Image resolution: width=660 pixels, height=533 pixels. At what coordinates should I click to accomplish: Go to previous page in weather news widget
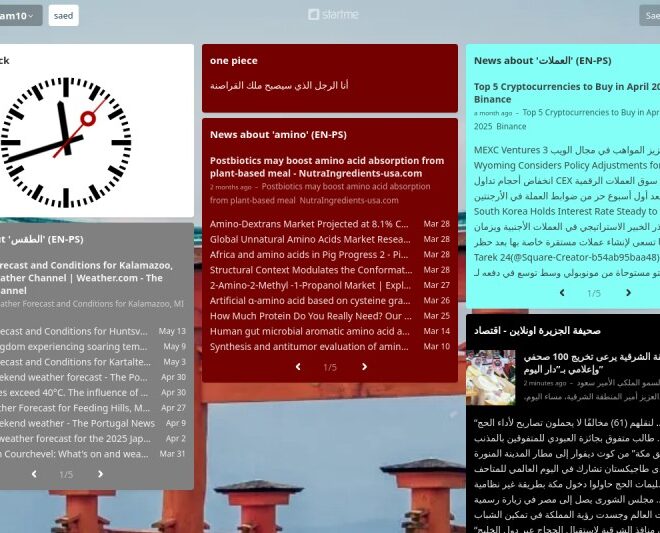(34, 474)
